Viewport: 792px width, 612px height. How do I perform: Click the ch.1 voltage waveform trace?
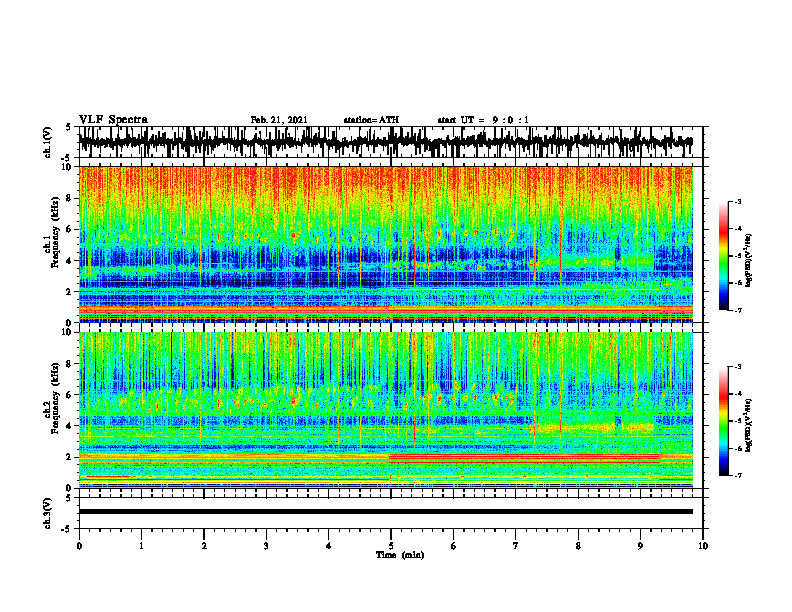tap(385, 142)
